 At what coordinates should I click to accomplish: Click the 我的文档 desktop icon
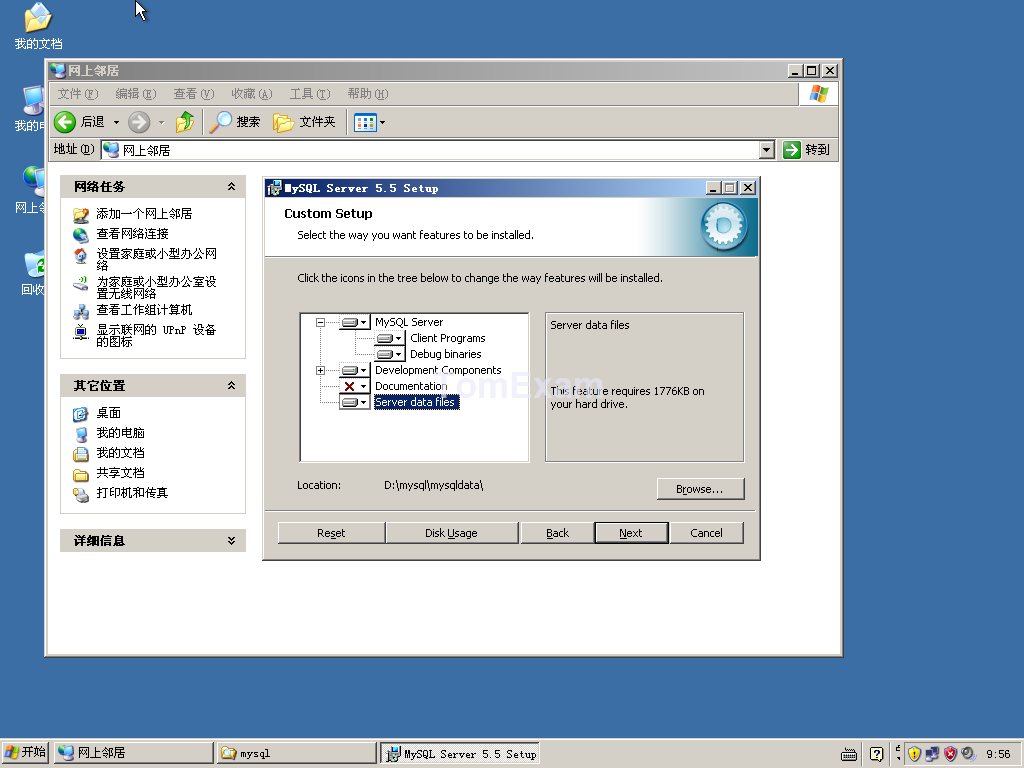coord(38,26)
